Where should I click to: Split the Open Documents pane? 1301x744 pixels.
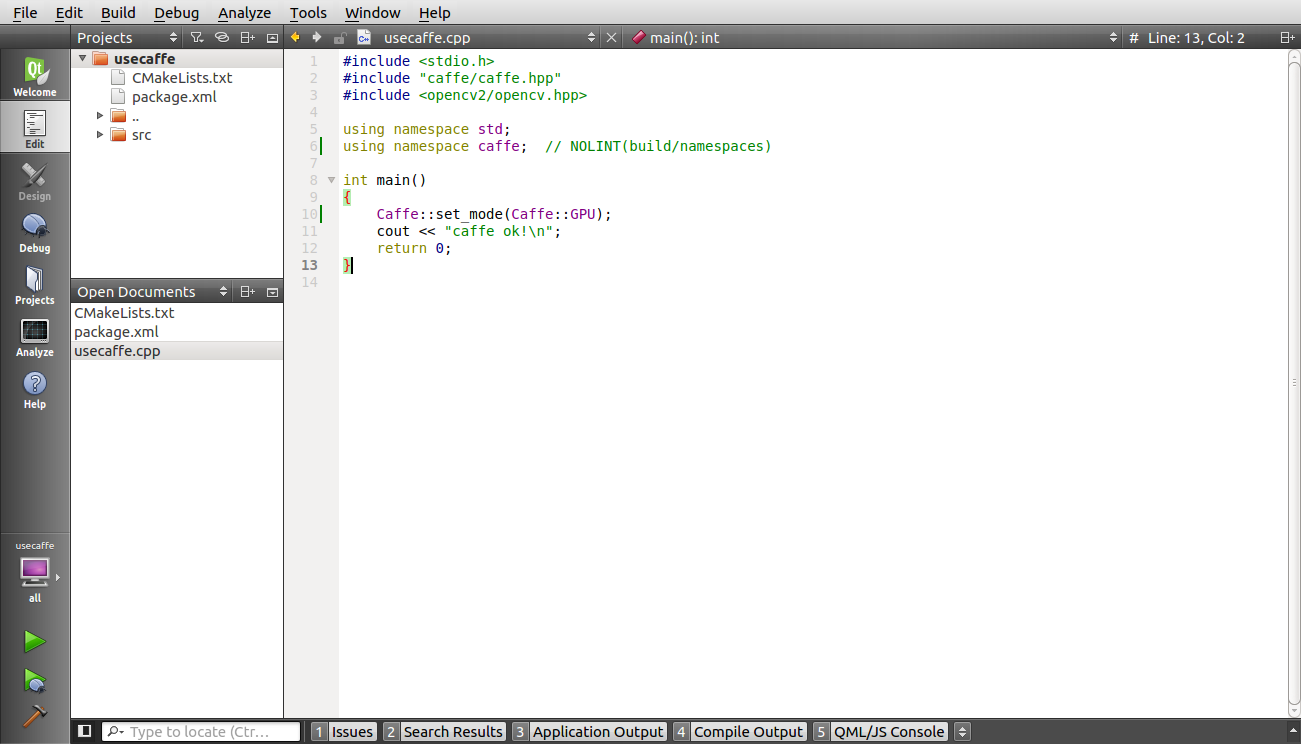pyautogui.click(x=248, y=292)
